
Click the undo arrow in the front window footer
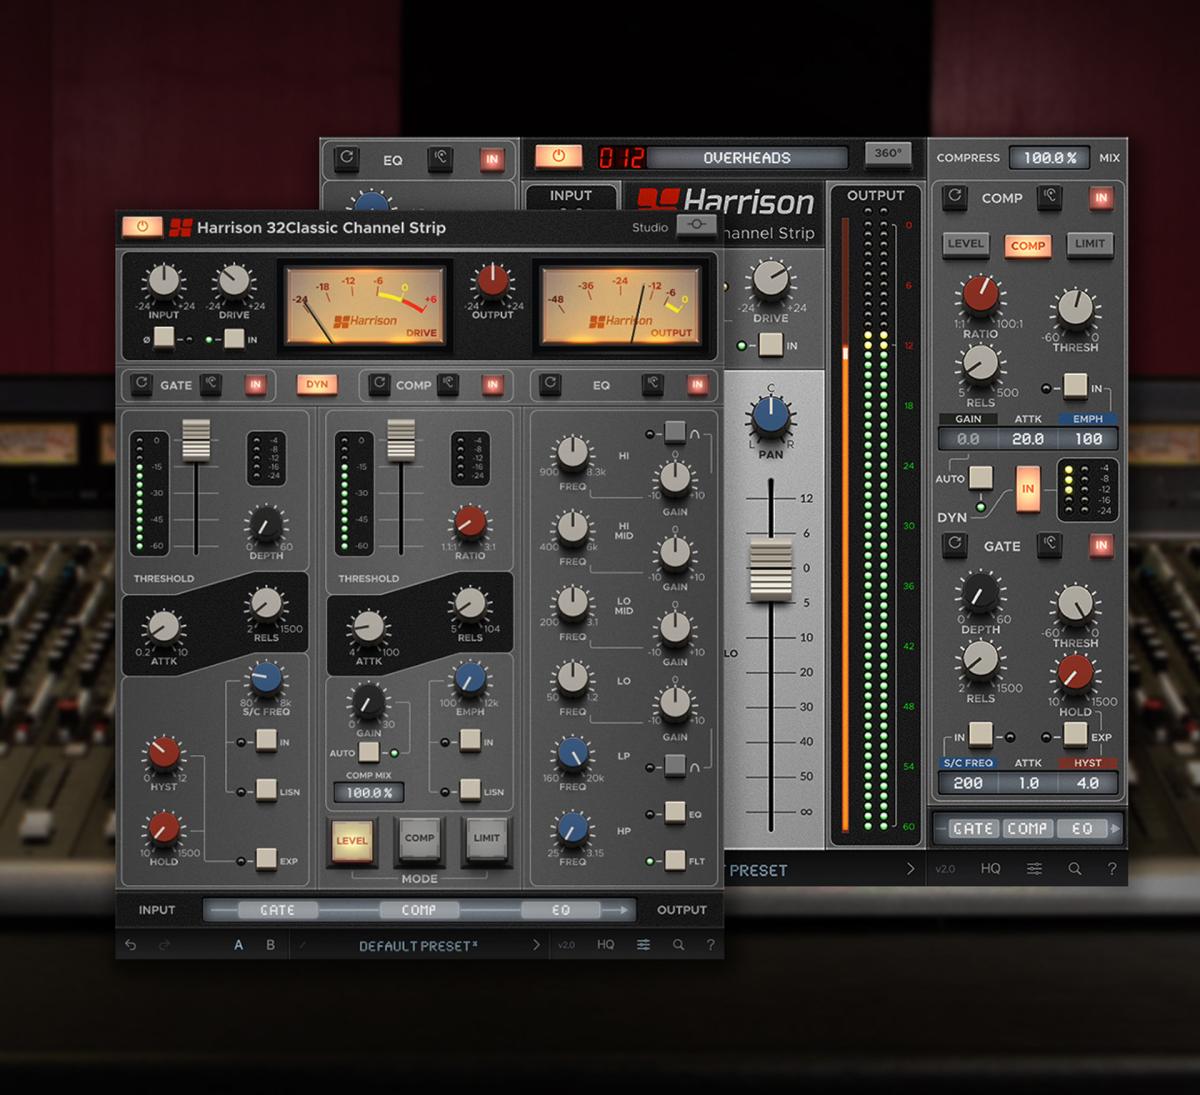tap(131, 945)
